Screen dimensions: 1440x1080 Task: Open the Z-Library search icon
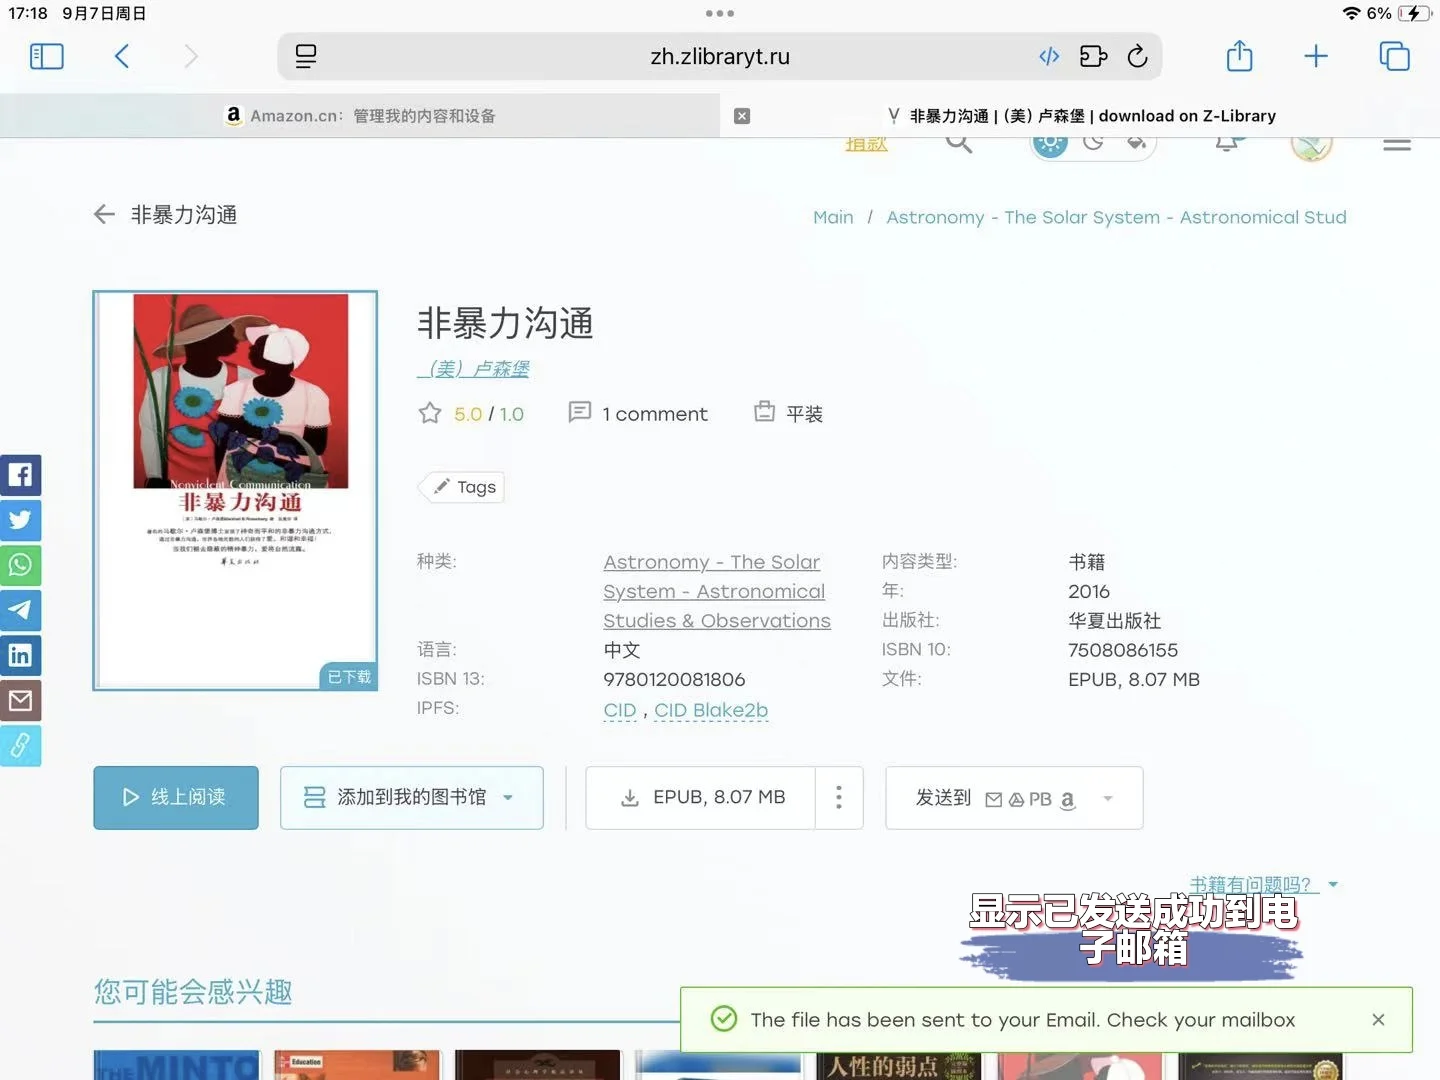point(959,143)
